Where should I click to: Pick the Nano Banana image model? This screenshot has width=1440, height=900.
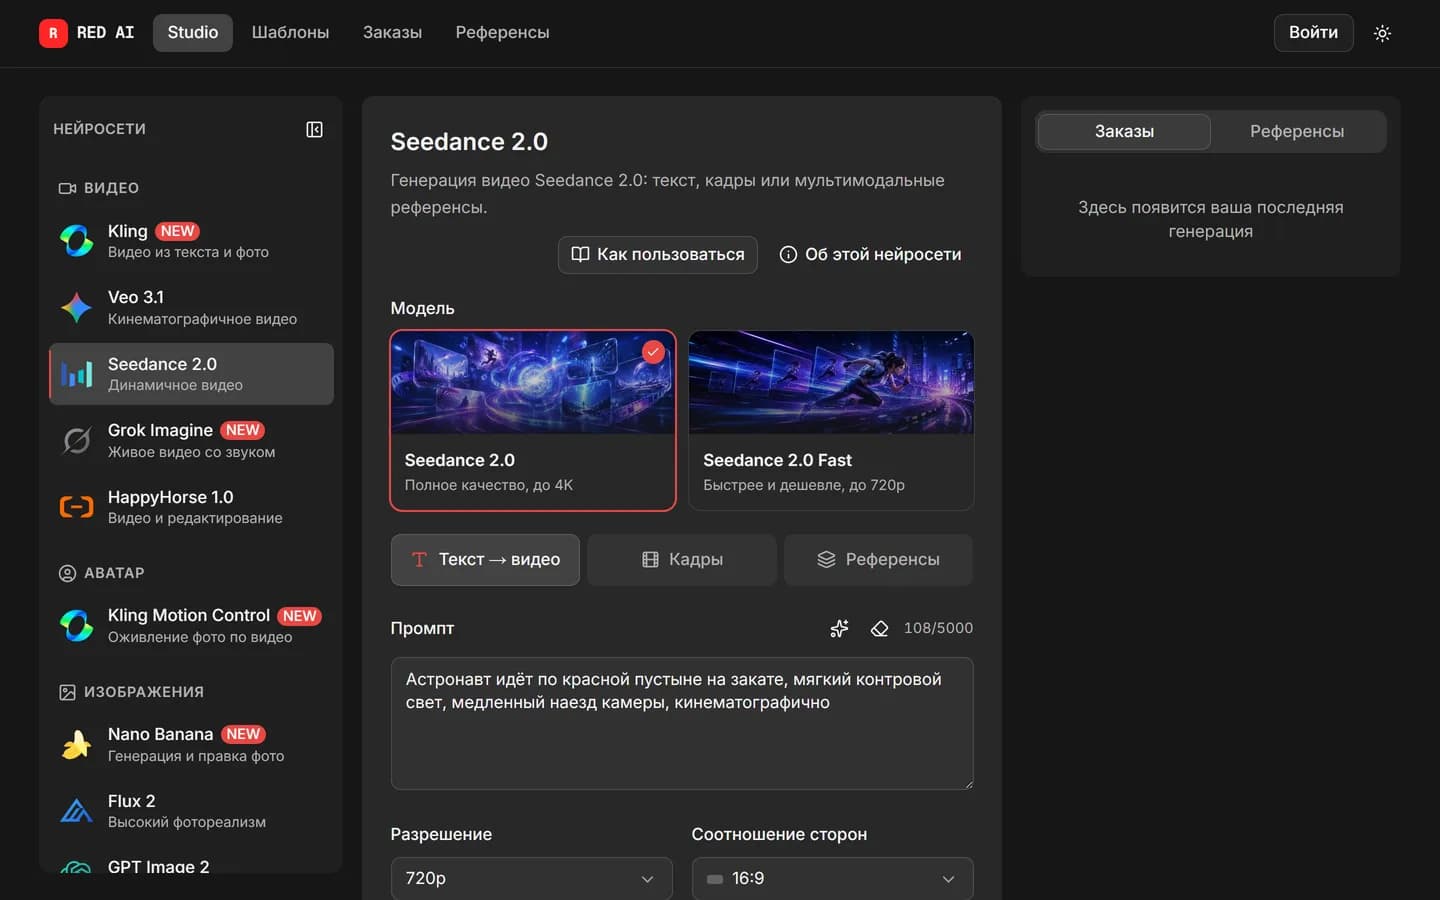[191, 744]
